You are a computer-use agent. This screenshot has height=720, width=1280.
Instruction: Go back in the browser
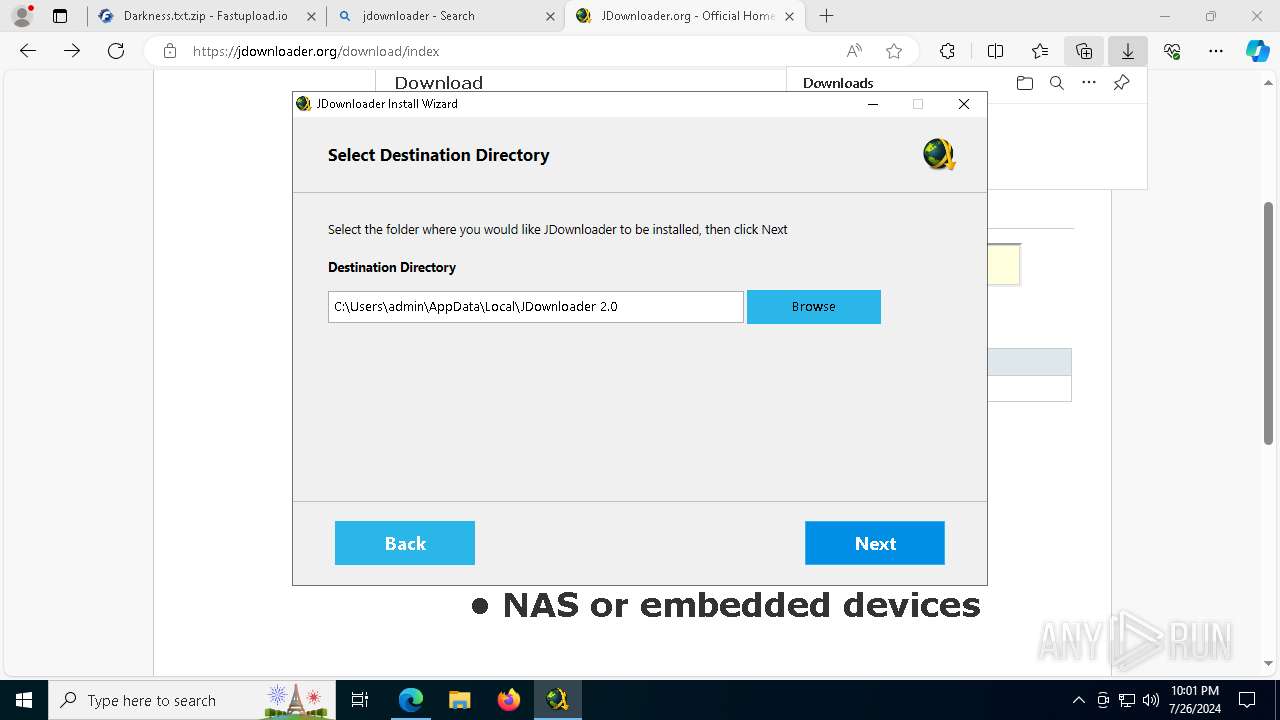point(28,51)
